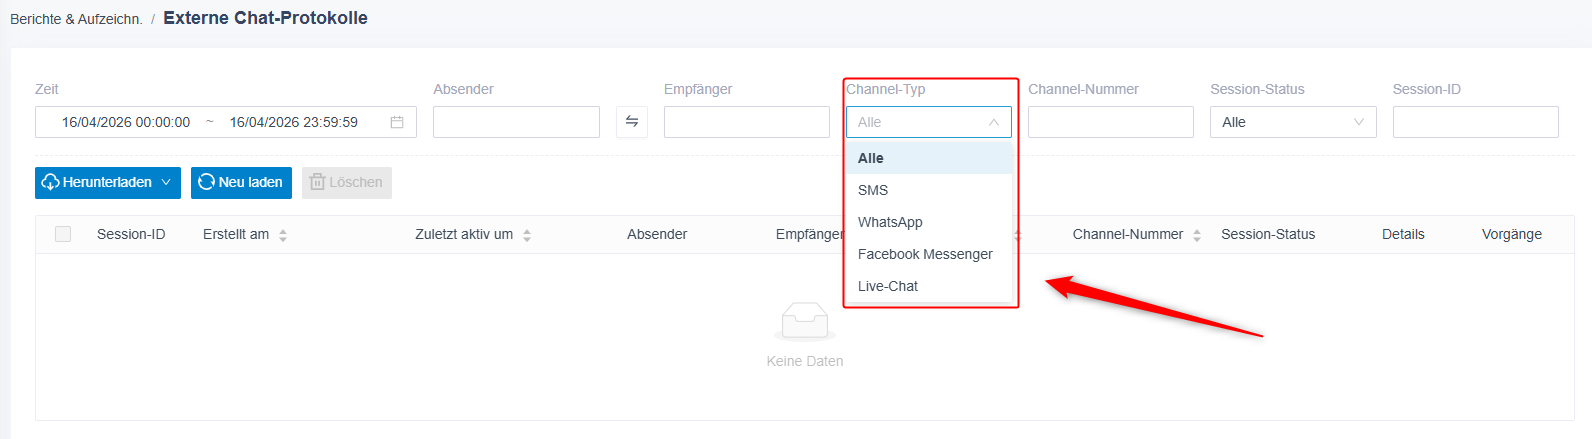The height and width of the screenshot is (439, 1592).
Task: Choose SMS from the channel type list
Action: click(x=930, y=190)
